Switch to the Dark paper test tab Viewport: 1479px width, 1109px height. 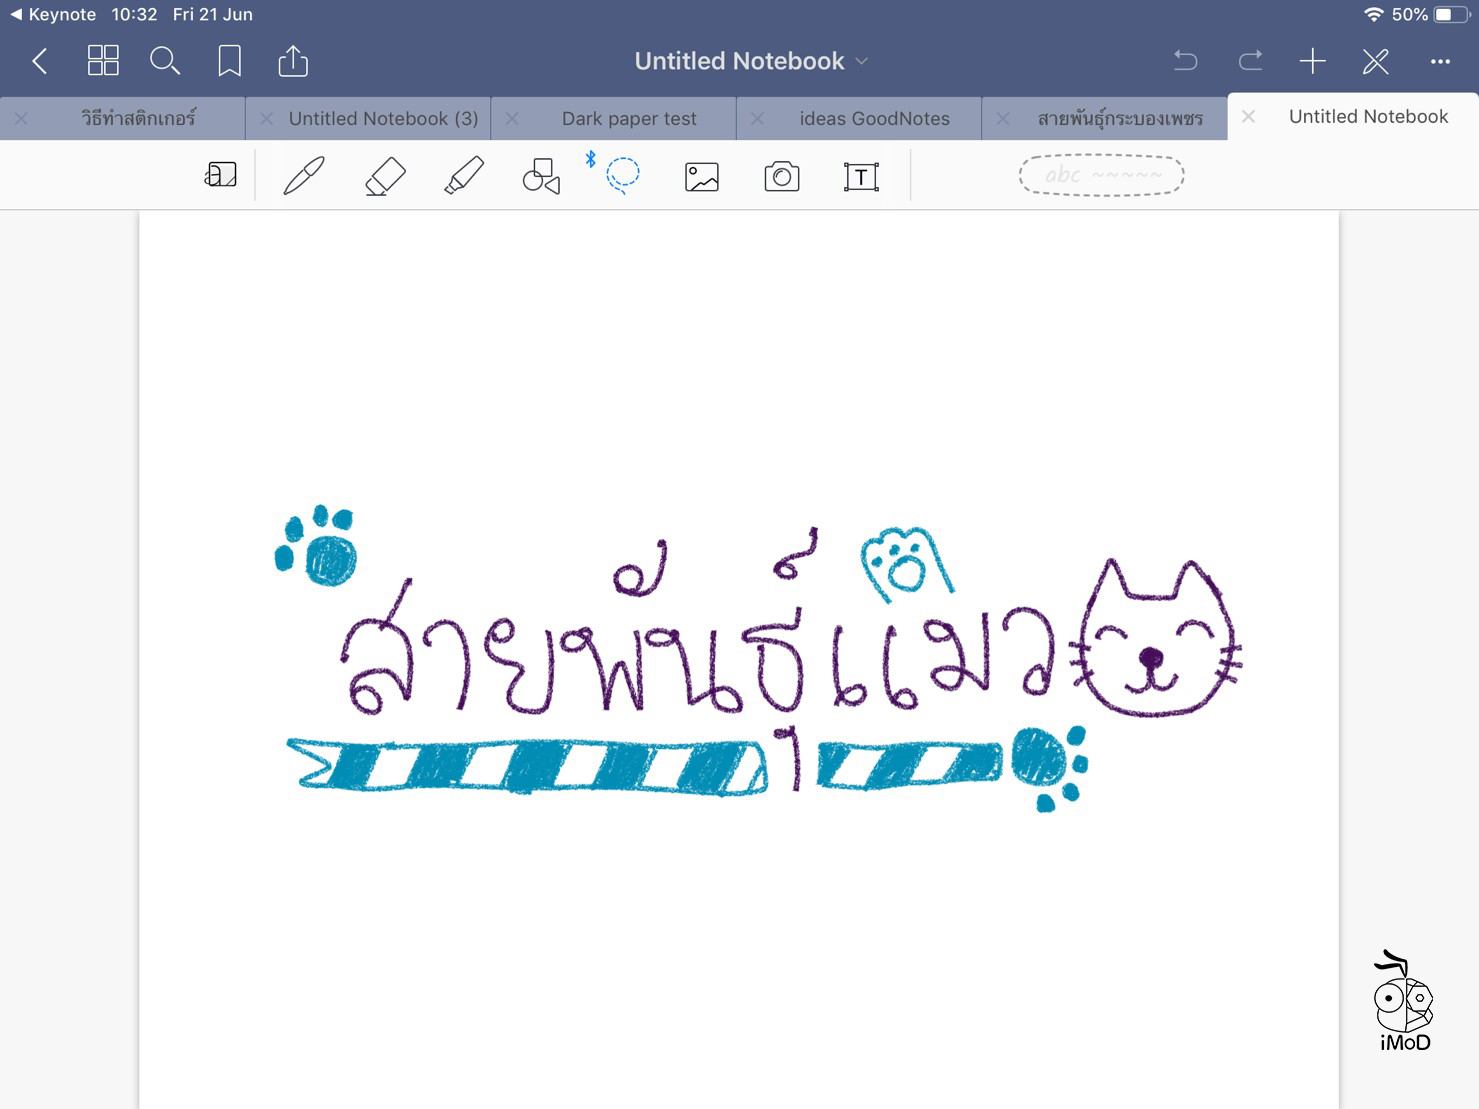(628, 119)
